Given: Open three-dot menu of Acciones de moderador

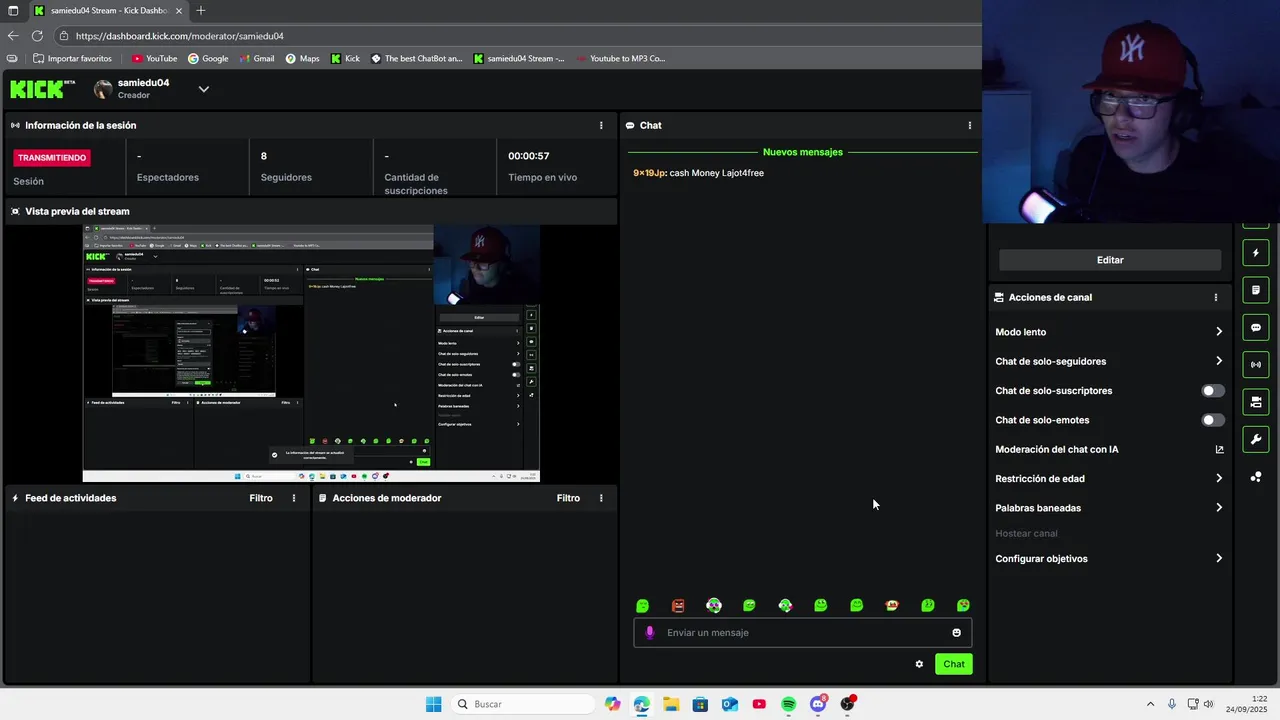Looking at the screenshot, I should click(x=601, y=498).
